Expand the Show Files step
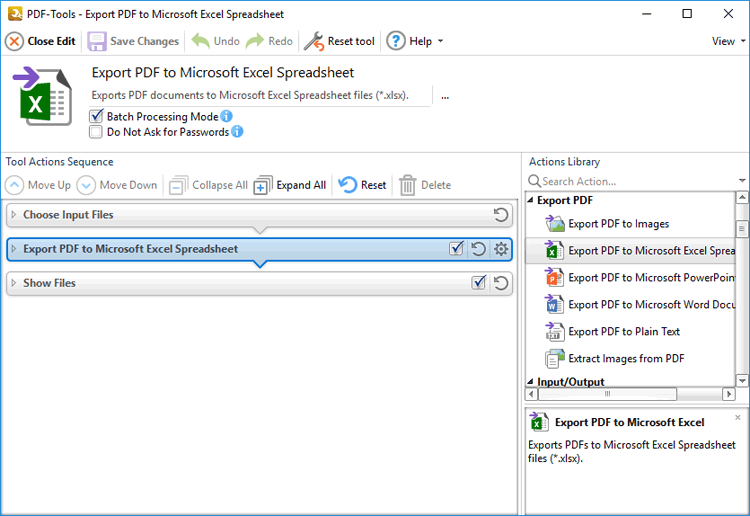Screen dimensions: 750x516 (14, 283)
